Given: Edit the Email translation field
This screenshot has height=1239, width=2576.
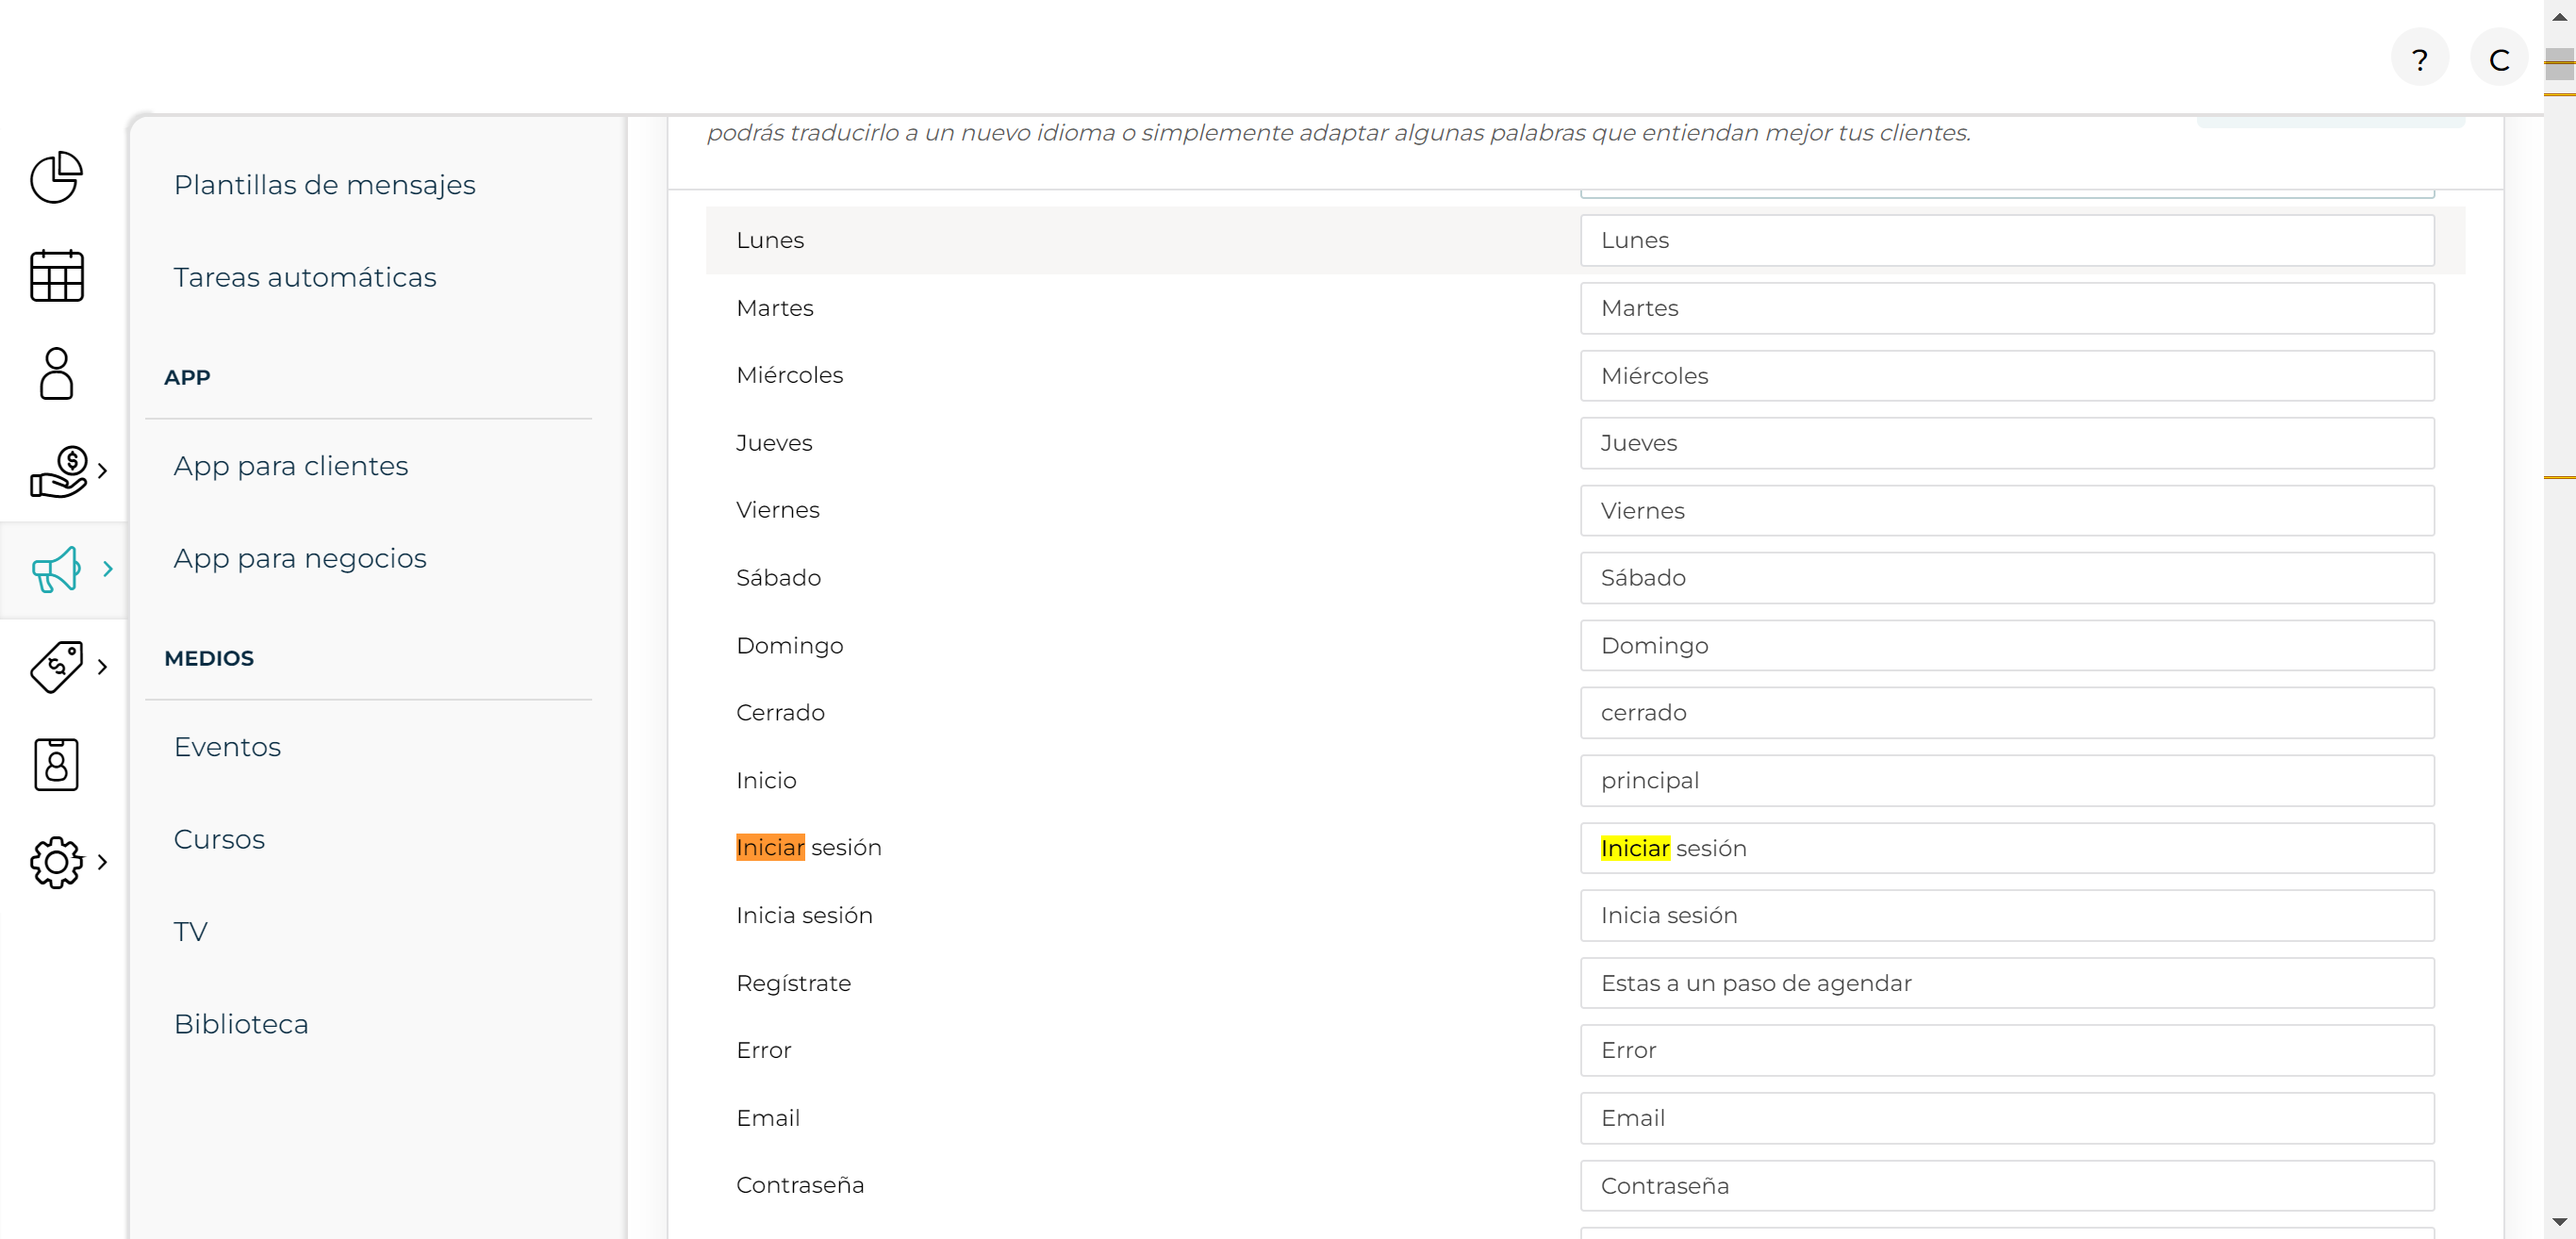Looking at the screenshot, I should [x=2007, y=1118].
